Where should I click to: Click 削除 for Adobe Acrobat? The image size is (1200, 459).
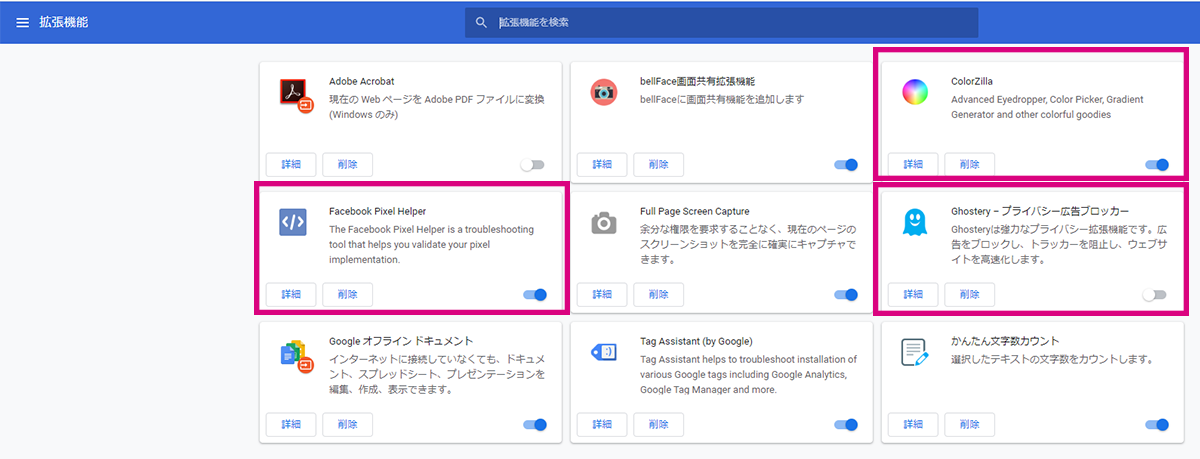tap(347, 165)
